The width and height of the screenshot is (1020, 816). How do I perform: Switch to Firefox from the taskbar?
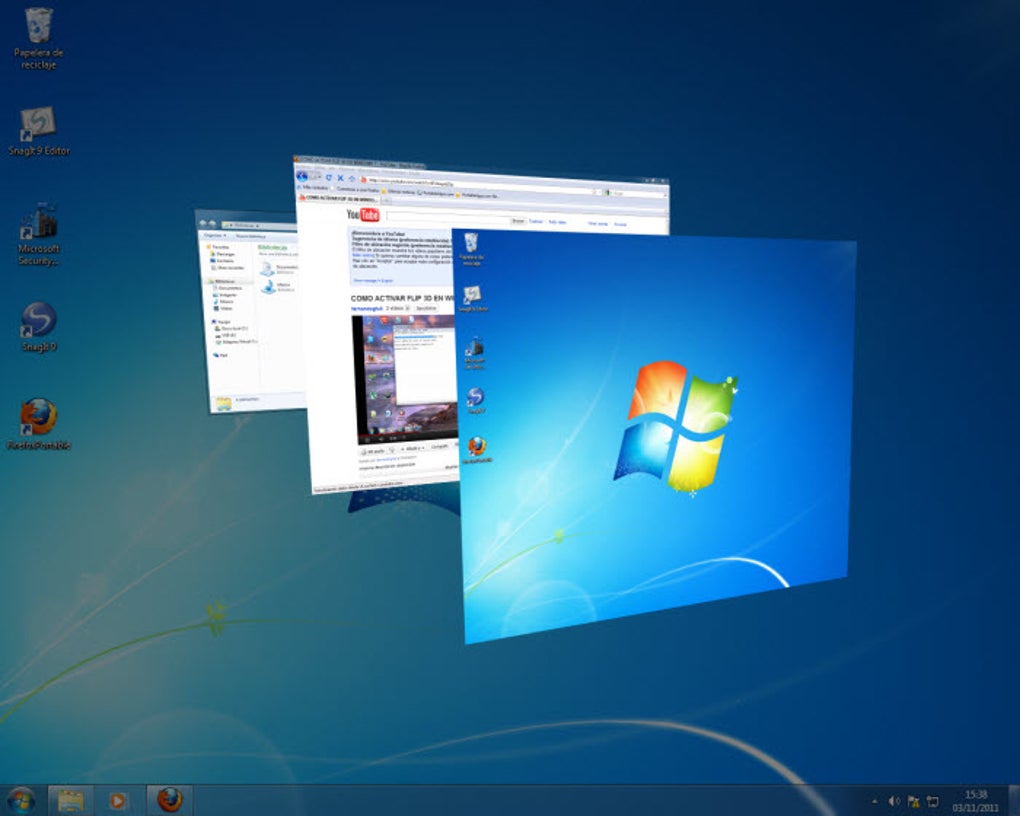coord(169,800)
